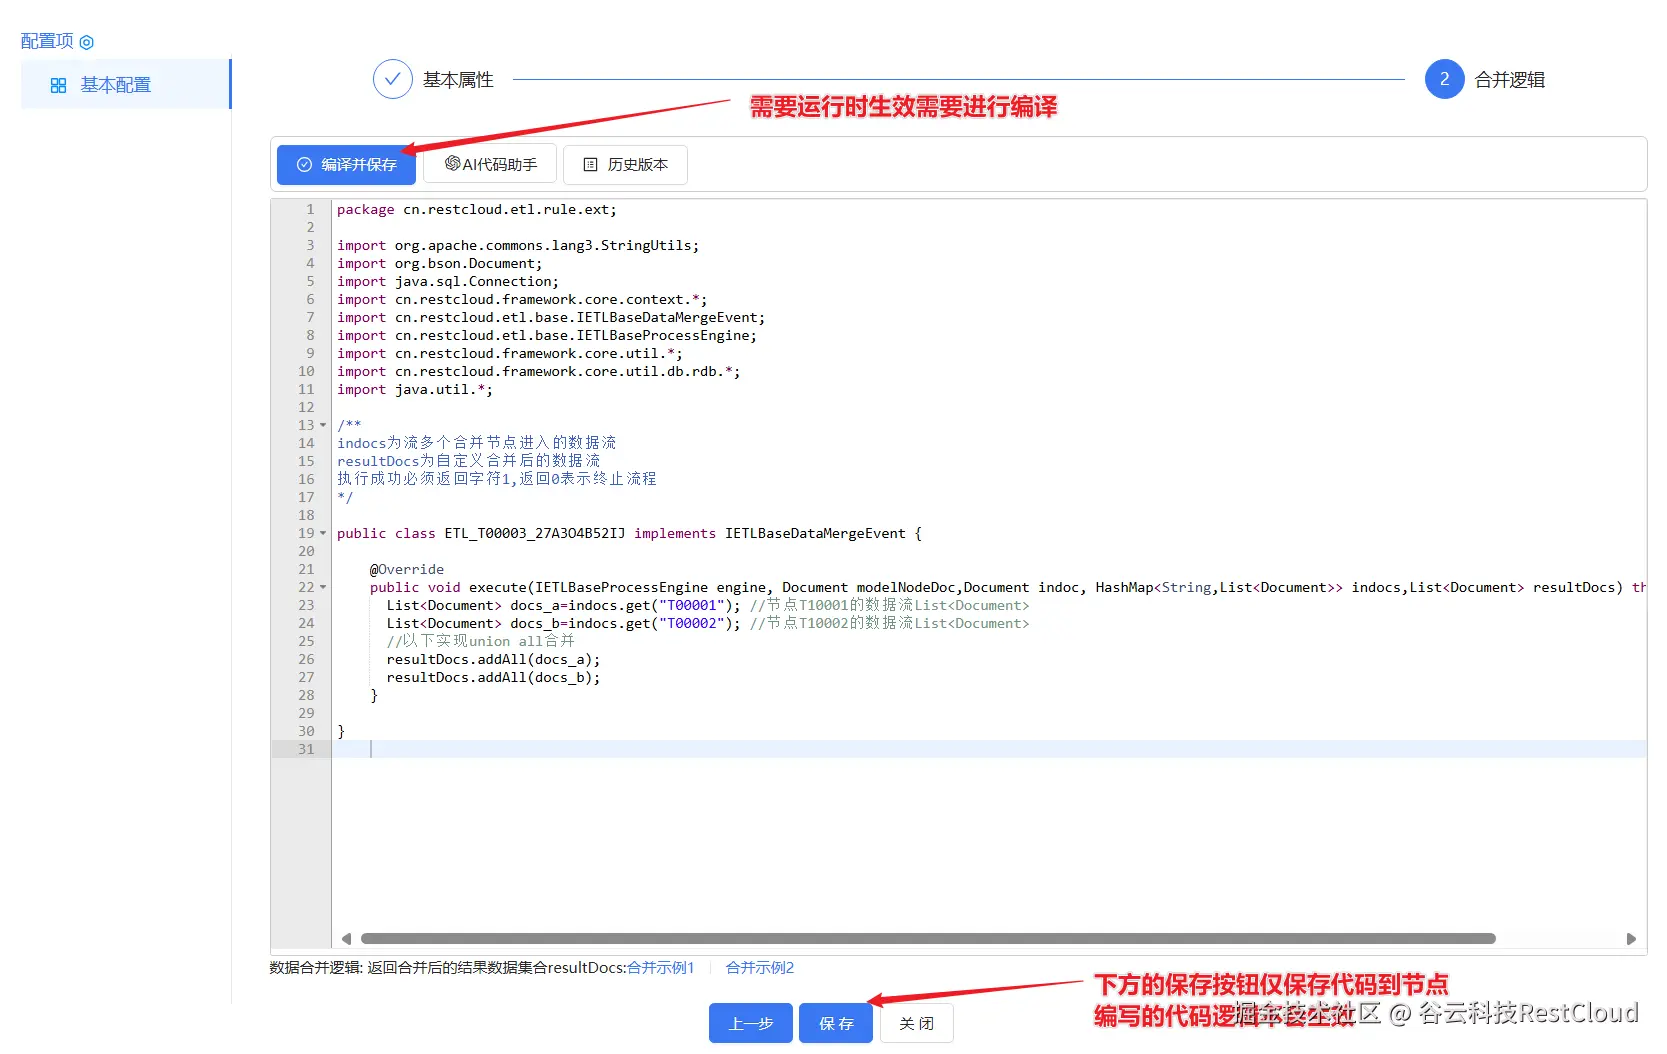
Task: Click the import StringUtils line
Action: (x=518, y=245)
